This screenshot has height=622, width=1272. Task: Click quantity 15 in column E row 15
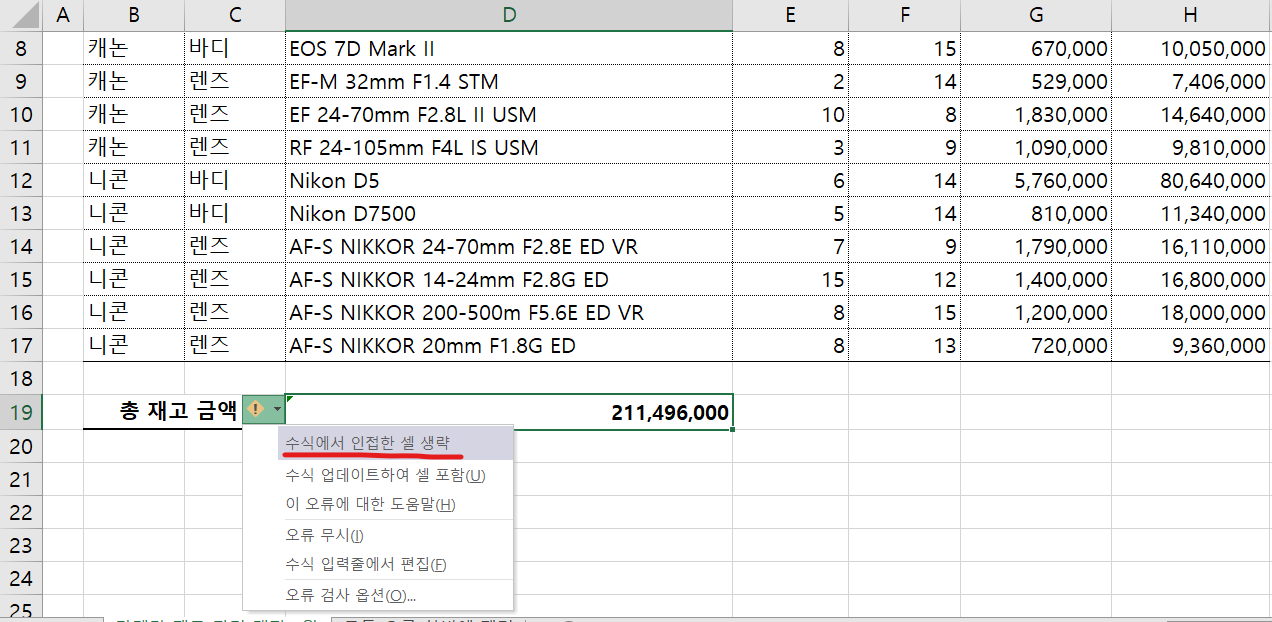(x=790, y=279)
